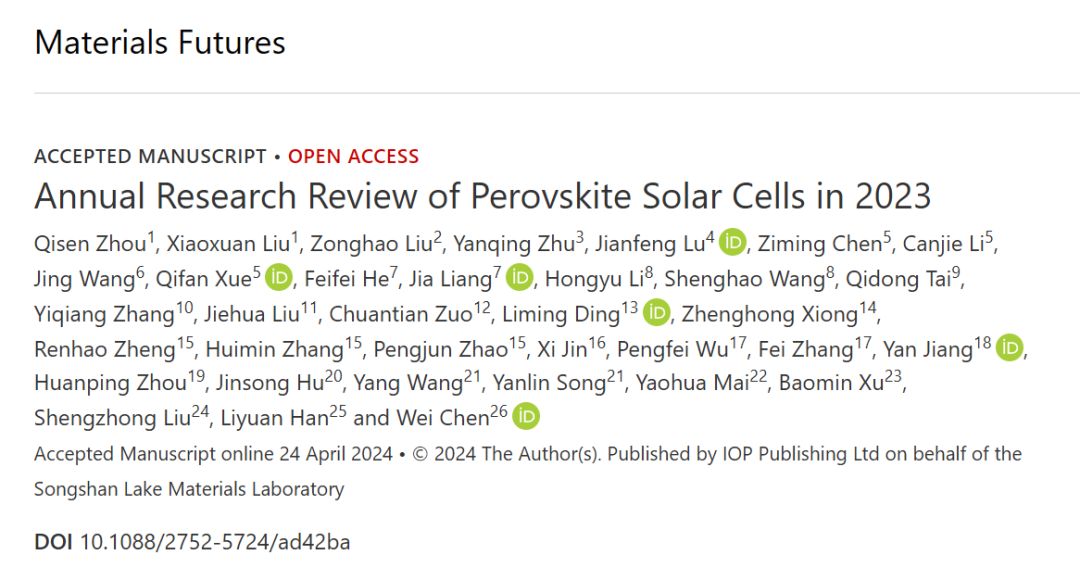
Task: Click ORCID icon next to Jianfeng Lu
Action: click(734, 243)
